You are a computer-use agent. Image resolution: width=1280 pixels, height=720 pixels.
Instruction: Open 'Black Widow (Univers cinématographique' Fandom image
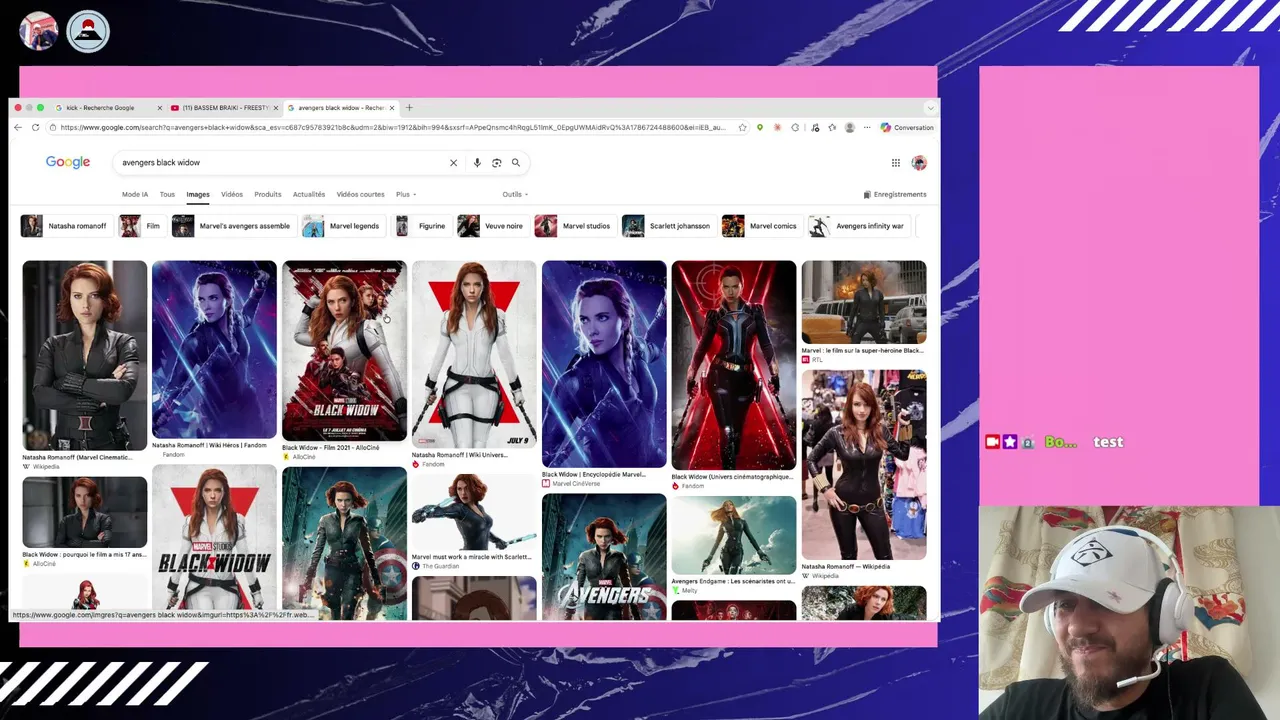point(734,365)
